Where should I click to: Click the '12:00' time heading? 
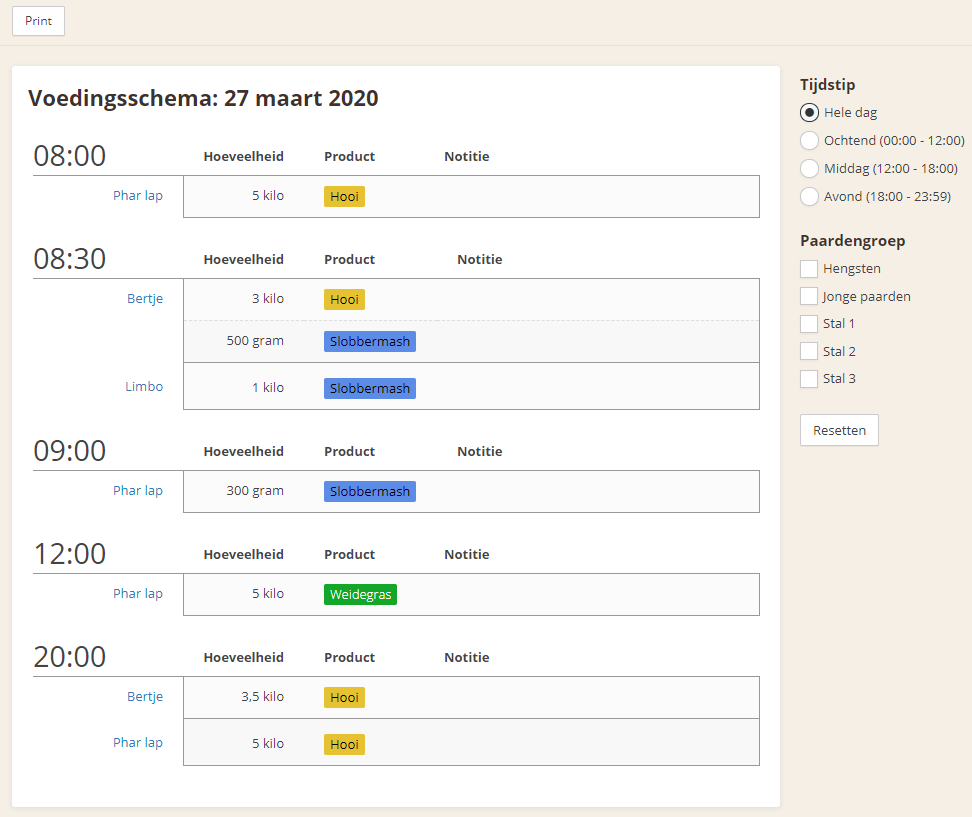69,554
